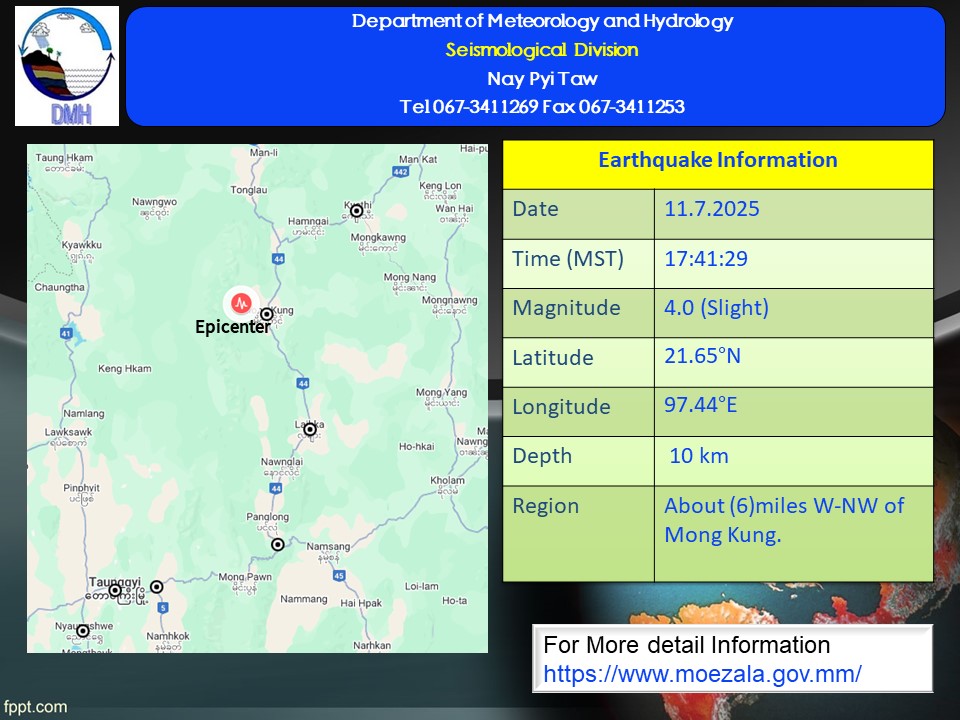
Task: Select the longitude value 97.44°E
Action: pyautogui.click(x=700, y=405)
